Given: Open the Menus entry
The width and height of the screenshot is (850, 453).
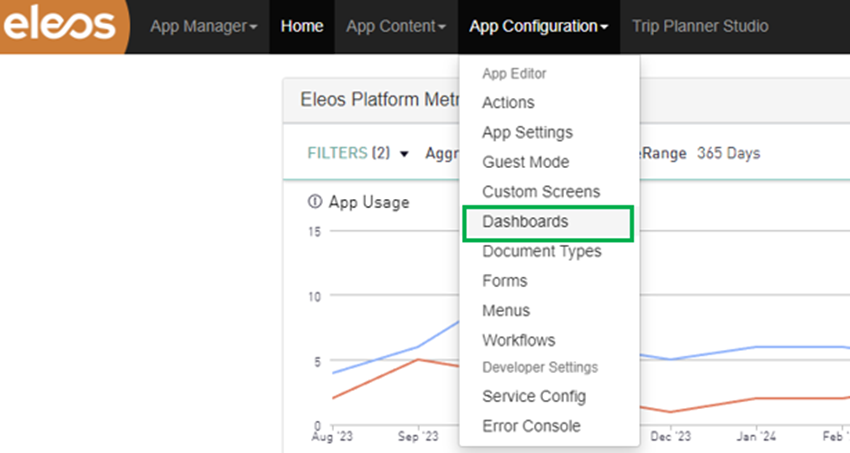Looking at the screenshot, I should click(x=506, y=311).
